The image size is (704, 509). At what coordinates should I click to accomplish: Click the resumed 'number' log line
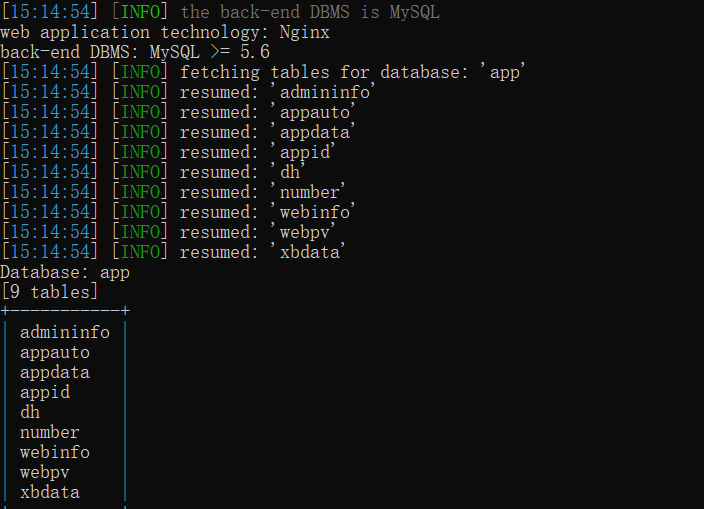[174, 192]
